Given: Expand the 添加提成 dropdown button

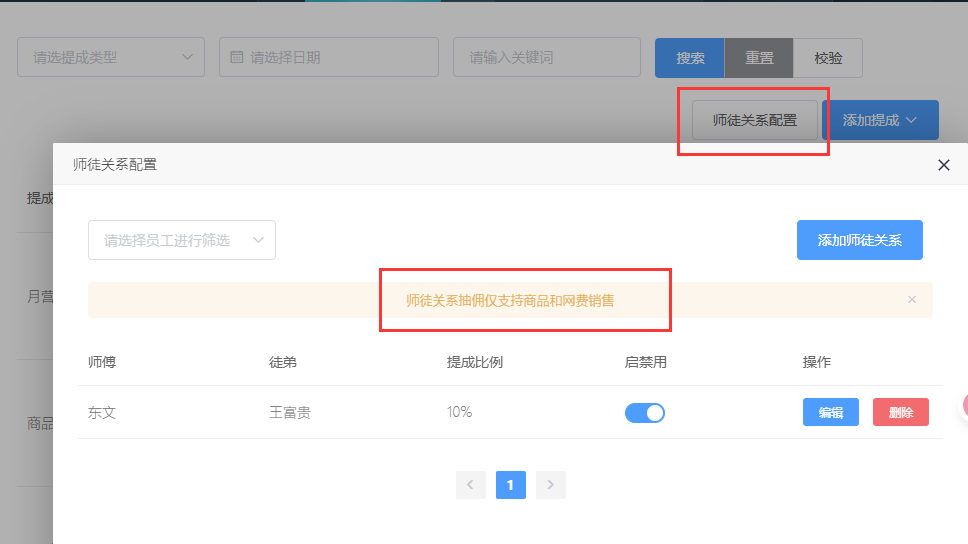Looking at the screenshot, I should pos(880,120).
